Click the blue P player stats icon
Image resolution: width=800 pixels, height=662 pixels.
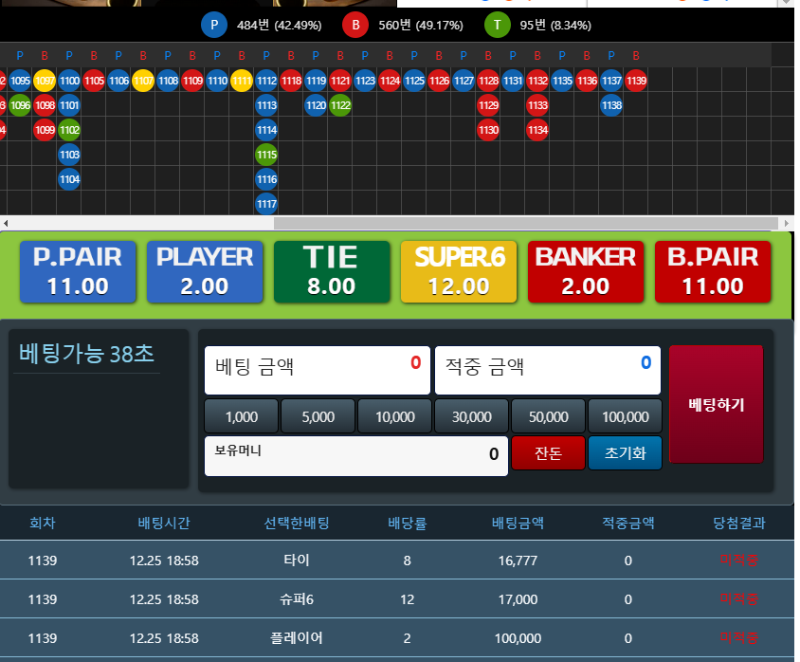tap(214, 25)
